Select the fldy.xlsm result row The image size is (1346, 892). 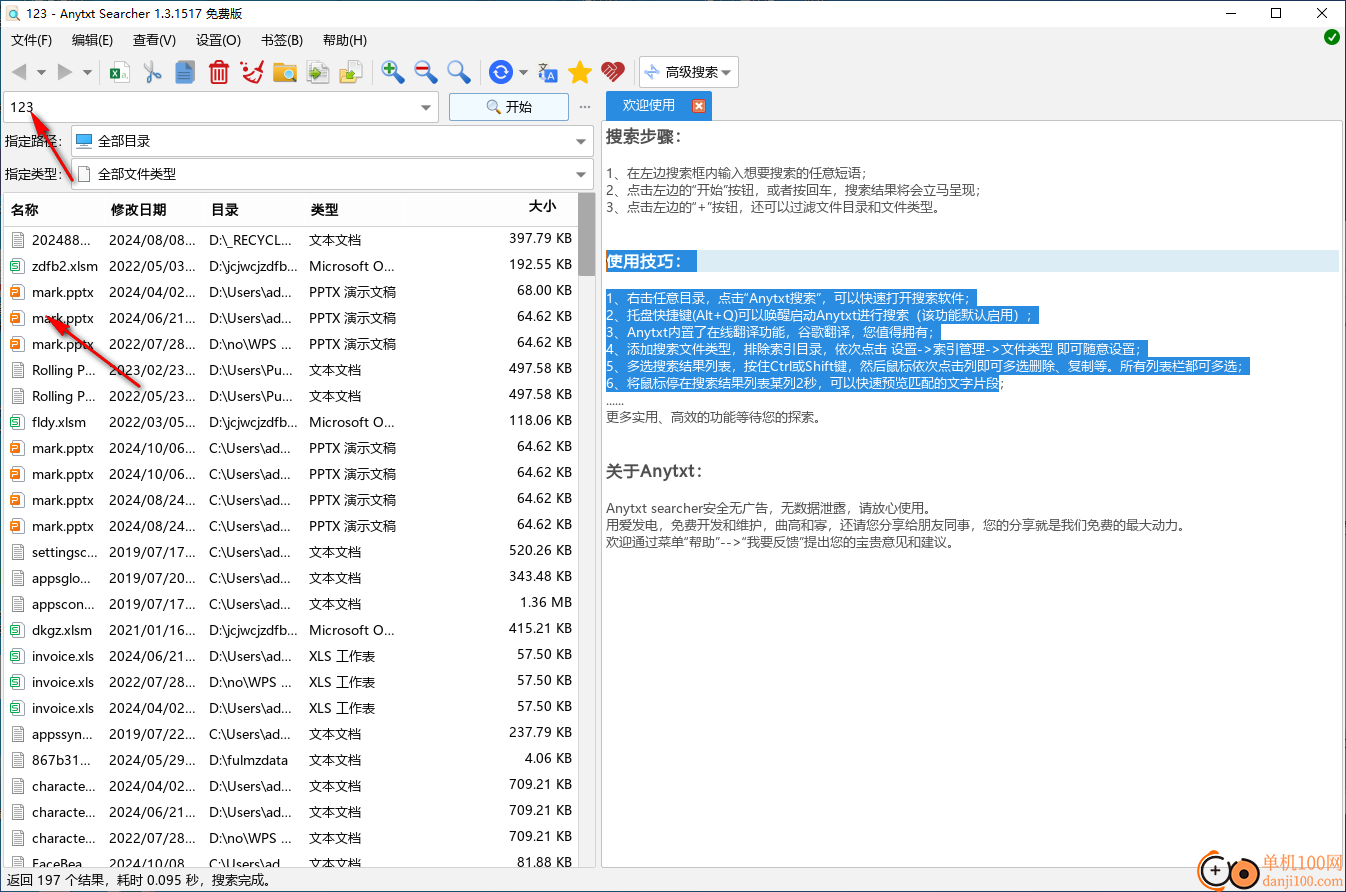tap(291, 422)
